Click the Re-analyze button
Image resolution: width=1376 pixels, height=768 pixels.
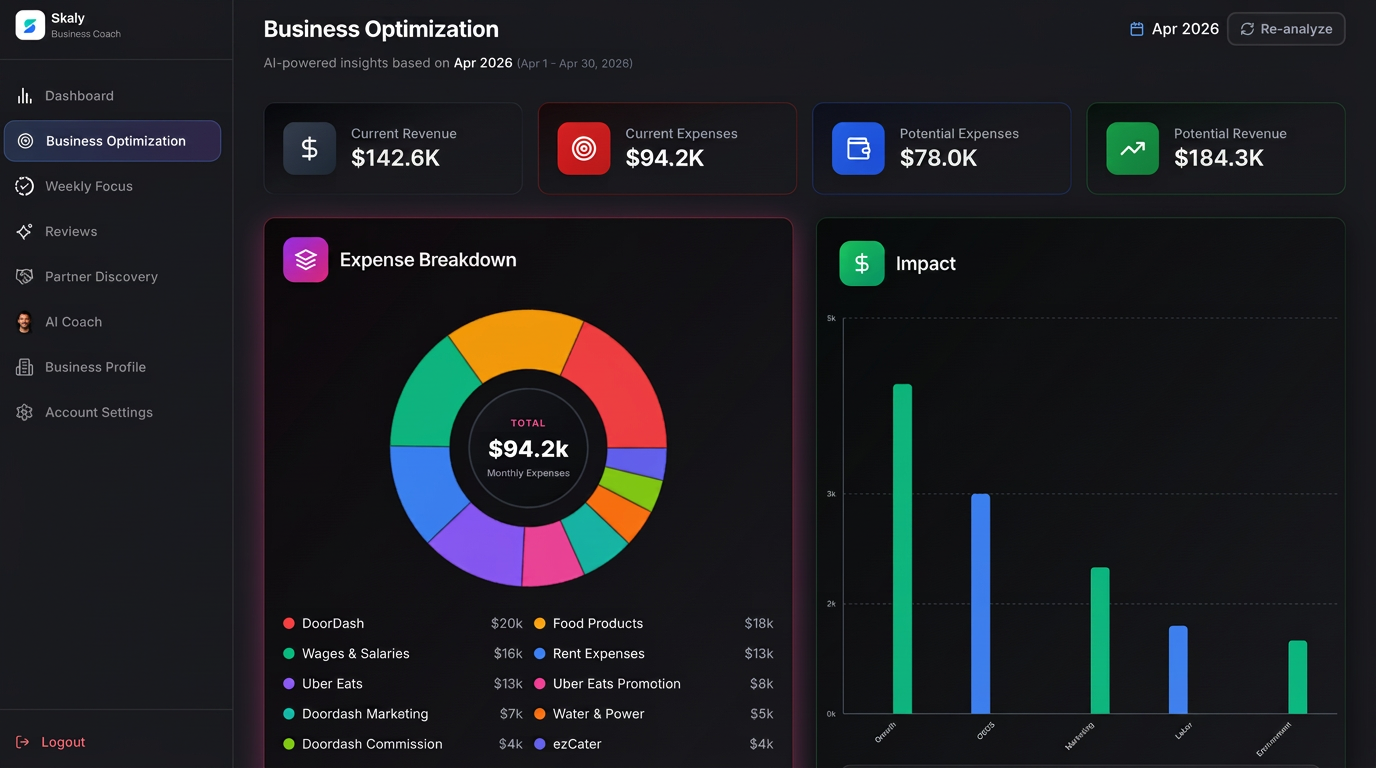[x=1286, y=29]
